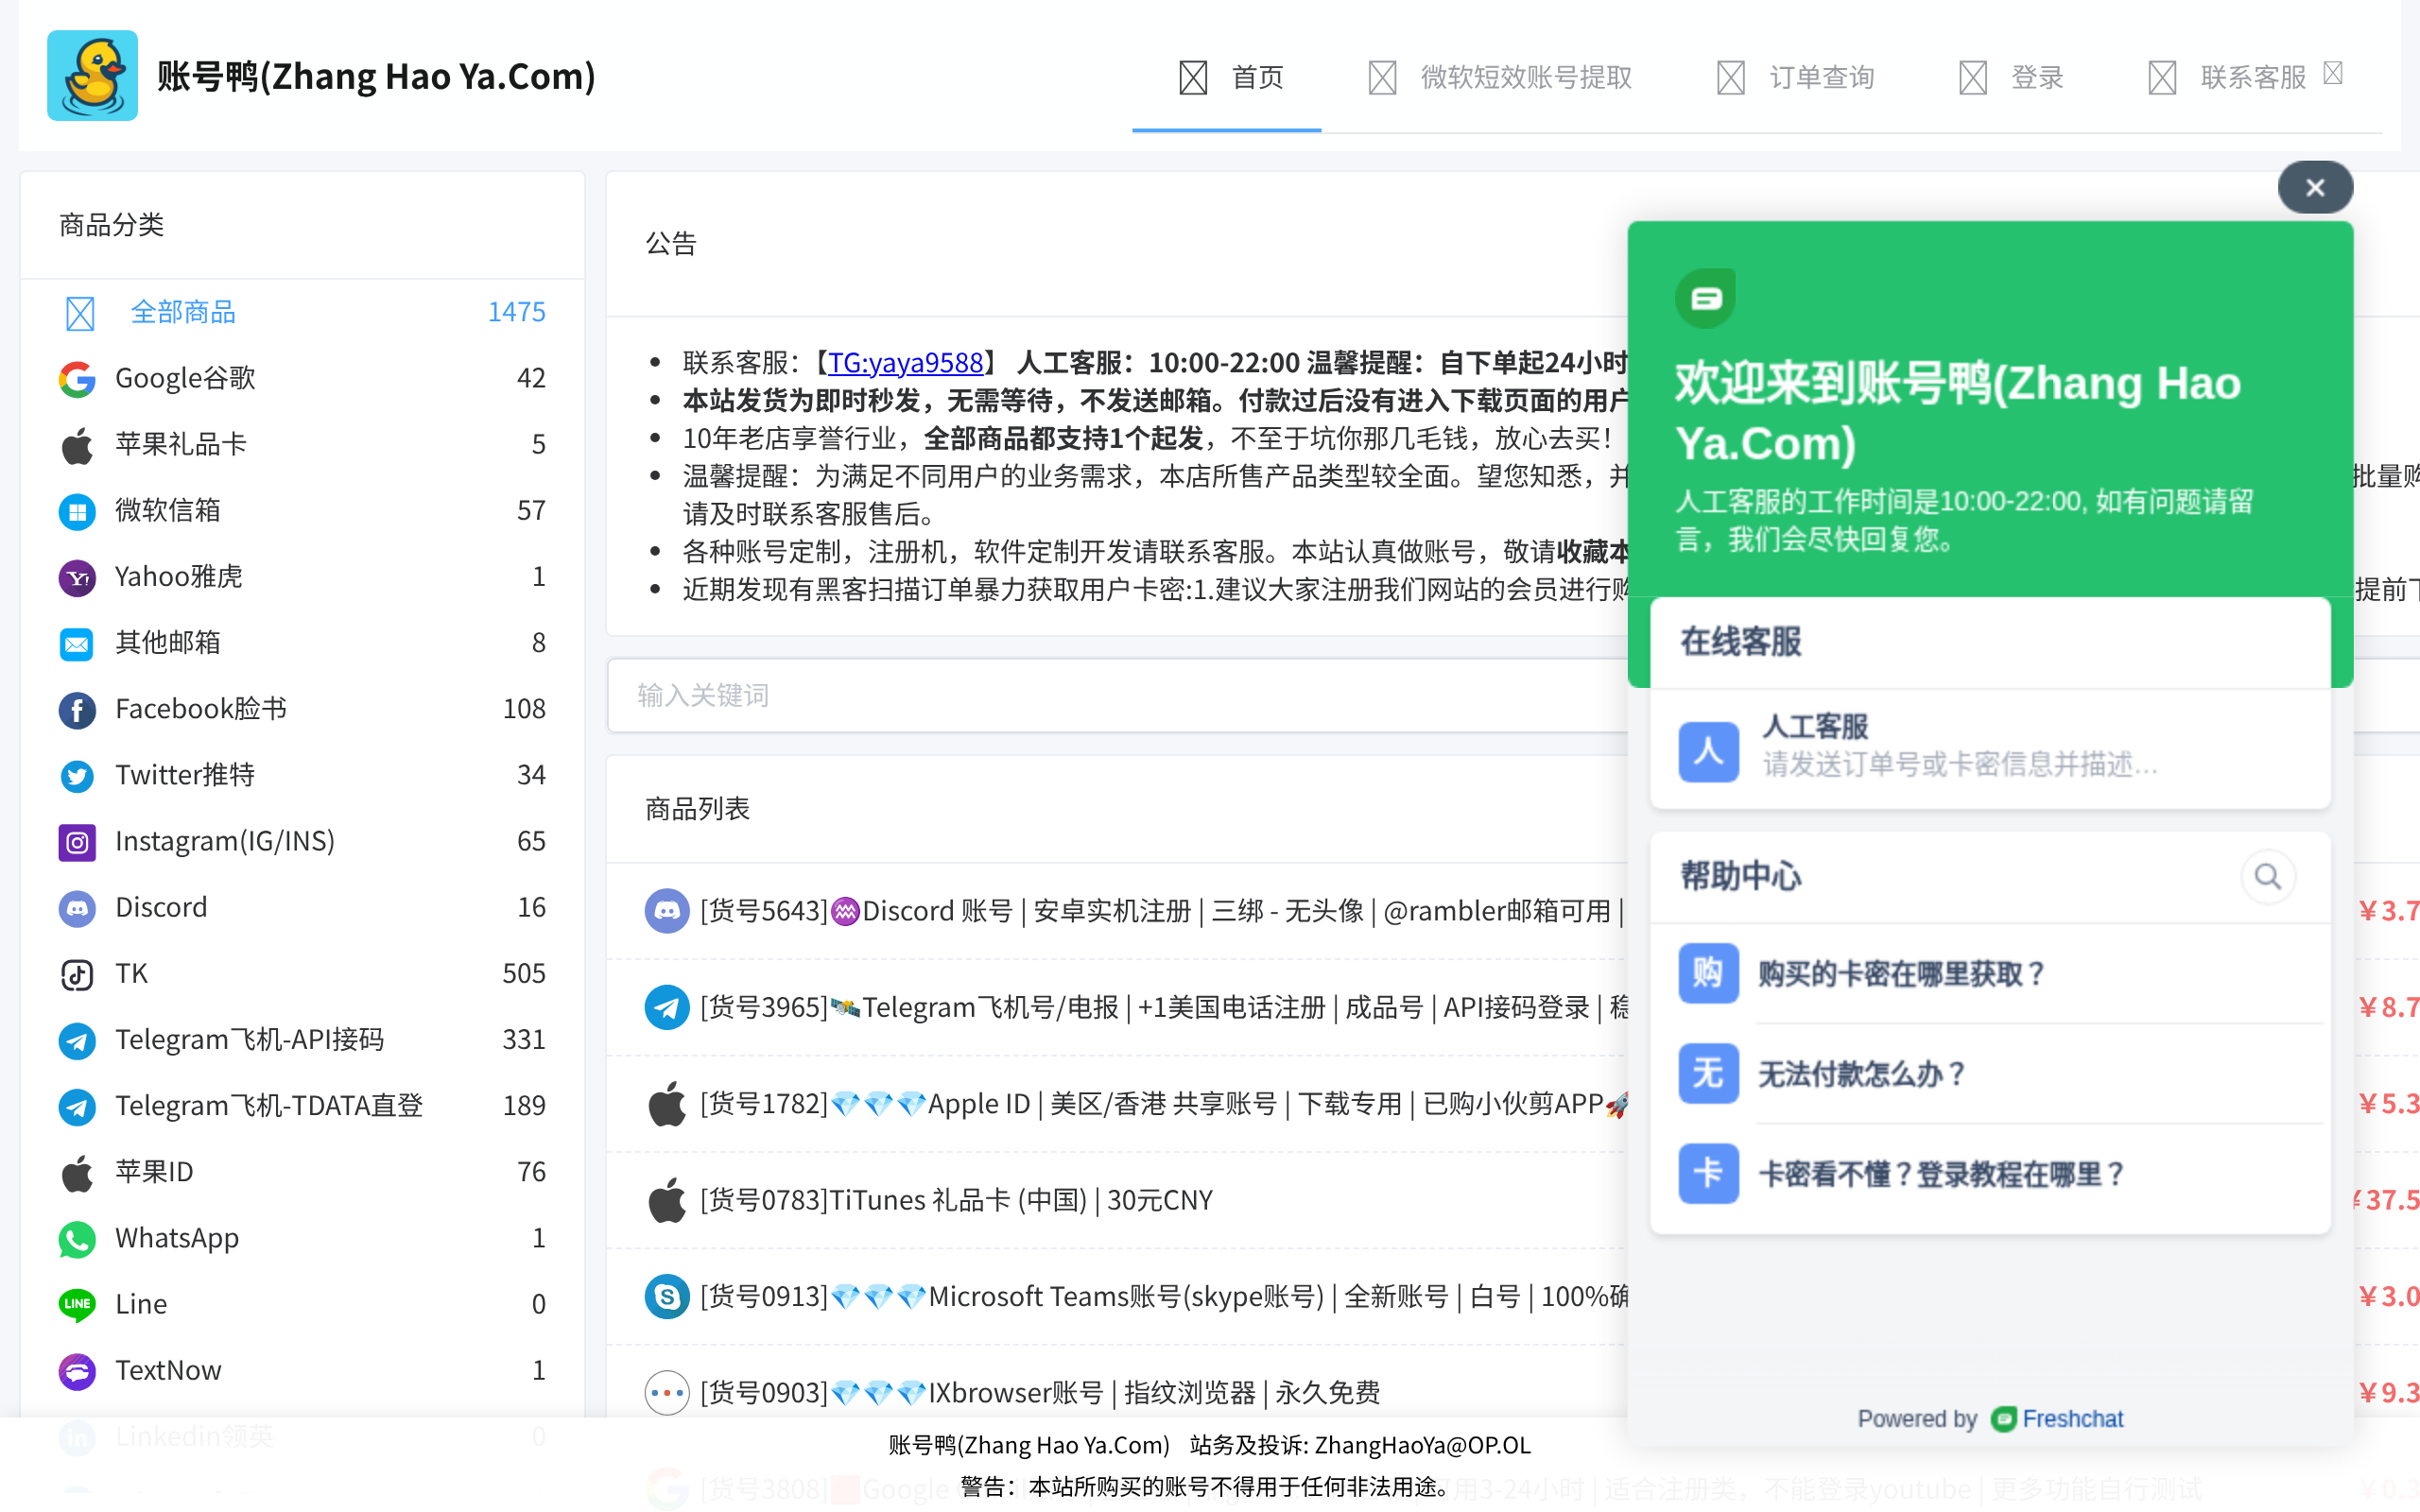Click the WhatsApp green icon
The image size is (2420, 1512).
77,1239
